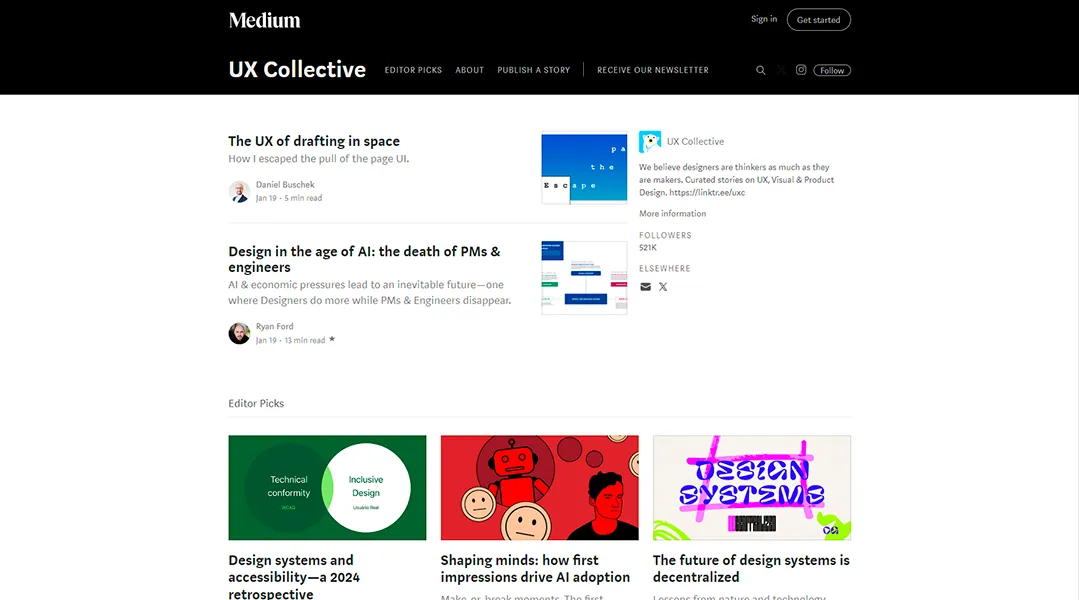
Task: Click Jan 19 · 13 min read text
Action: click(x=290, y=340)
